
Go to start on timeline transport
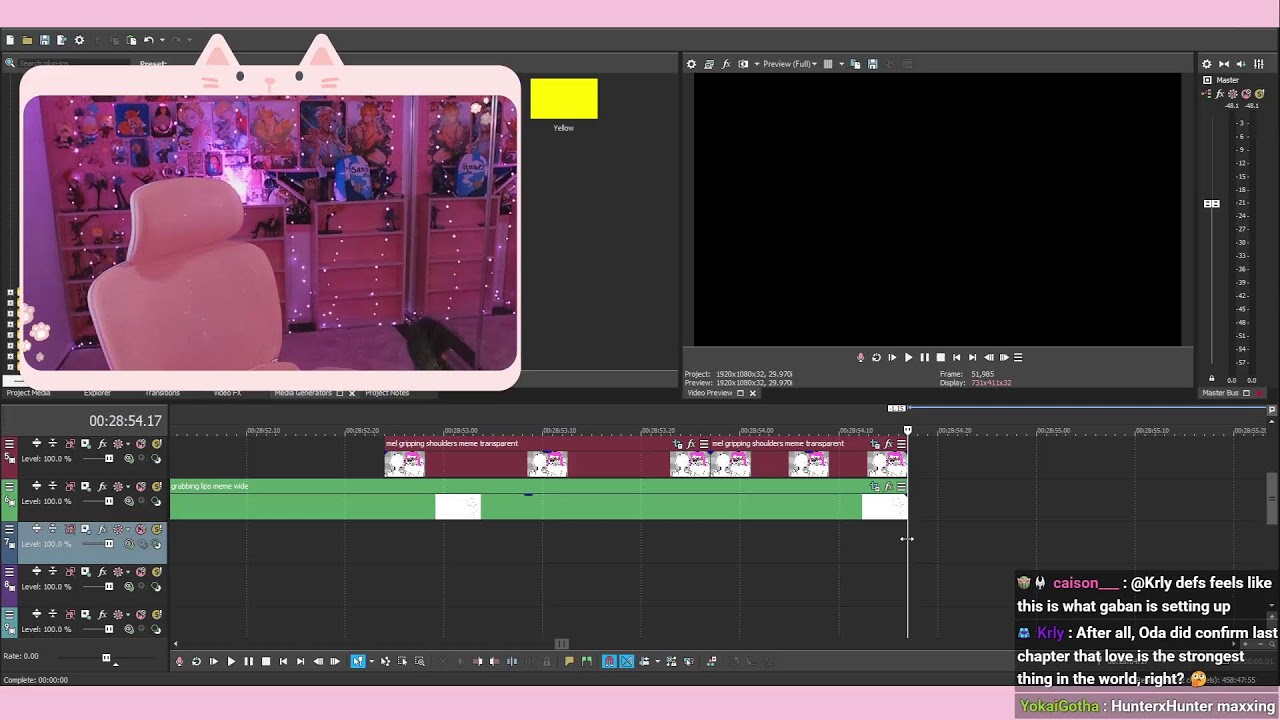click(x=283, y=661)
